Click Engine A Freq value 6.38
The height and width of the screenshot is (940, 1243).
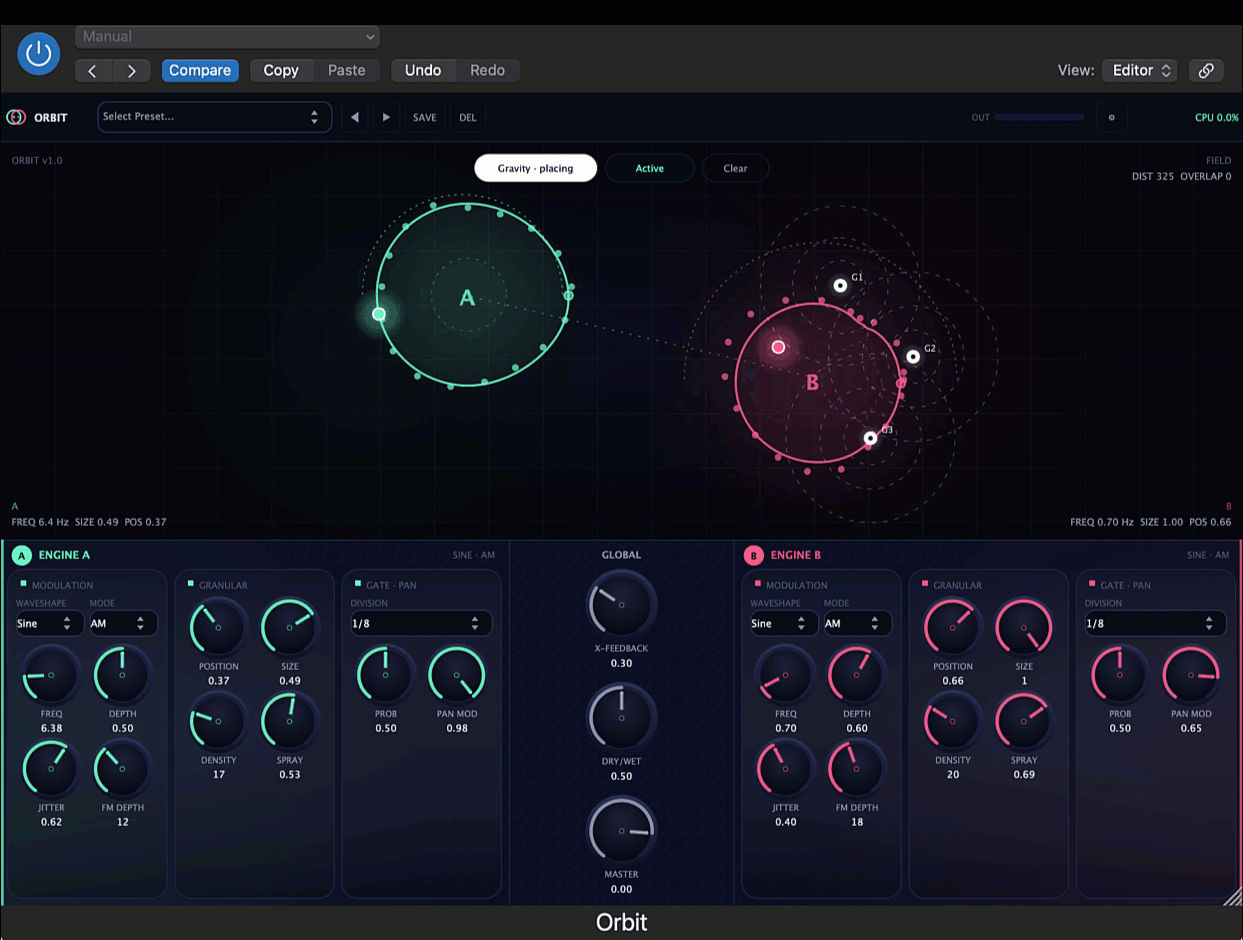51,728
